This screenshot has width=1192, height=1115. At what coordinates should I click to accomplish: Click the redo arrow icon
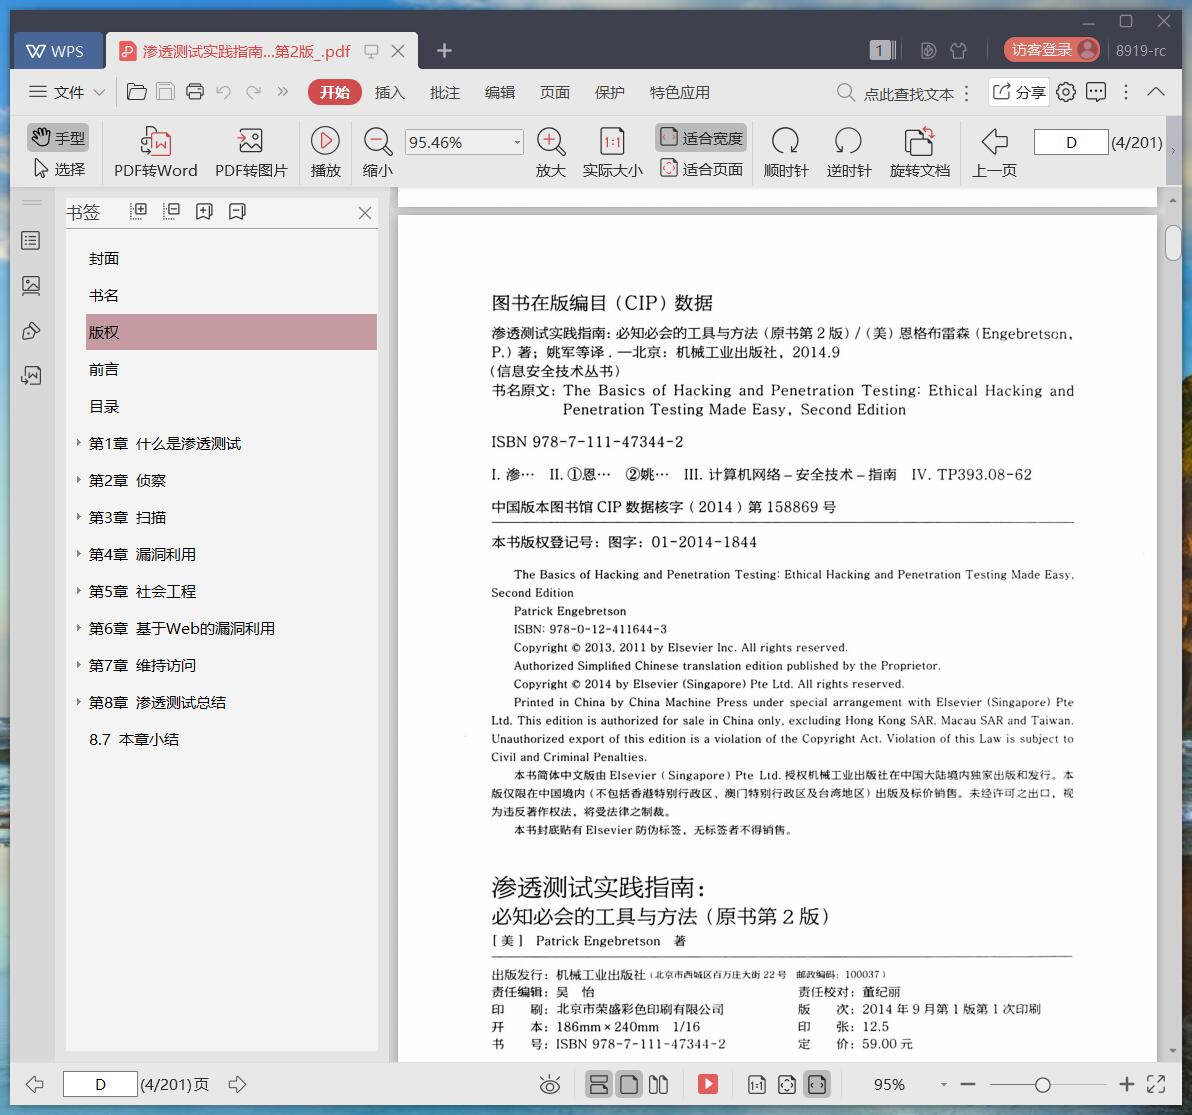tap(253, 92)
